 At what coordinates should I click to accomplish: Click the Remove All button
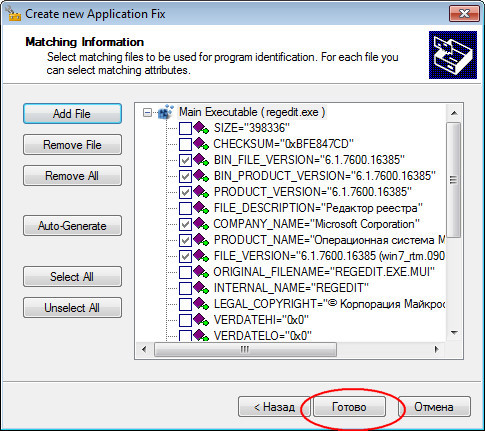tap(72, 176)
